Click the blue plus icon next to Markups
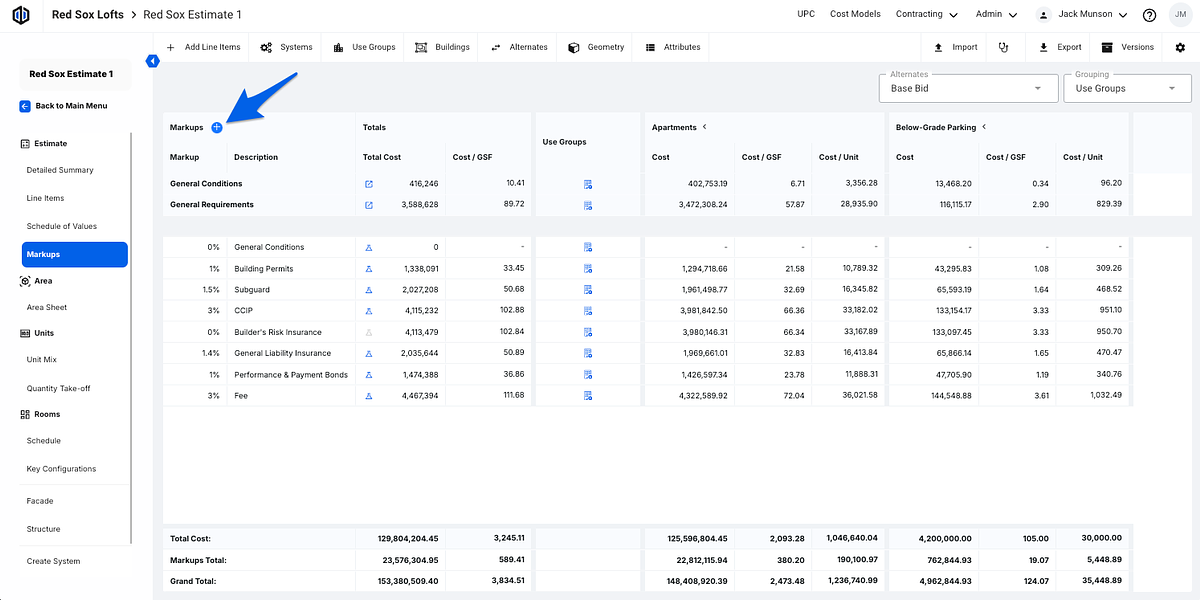 coord(217,127)
